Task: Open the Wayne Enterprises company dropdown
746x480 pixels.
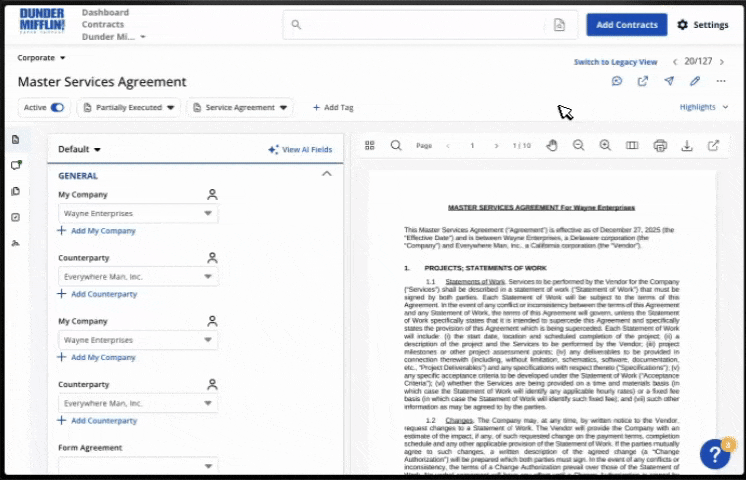Action: coord(138,214)
